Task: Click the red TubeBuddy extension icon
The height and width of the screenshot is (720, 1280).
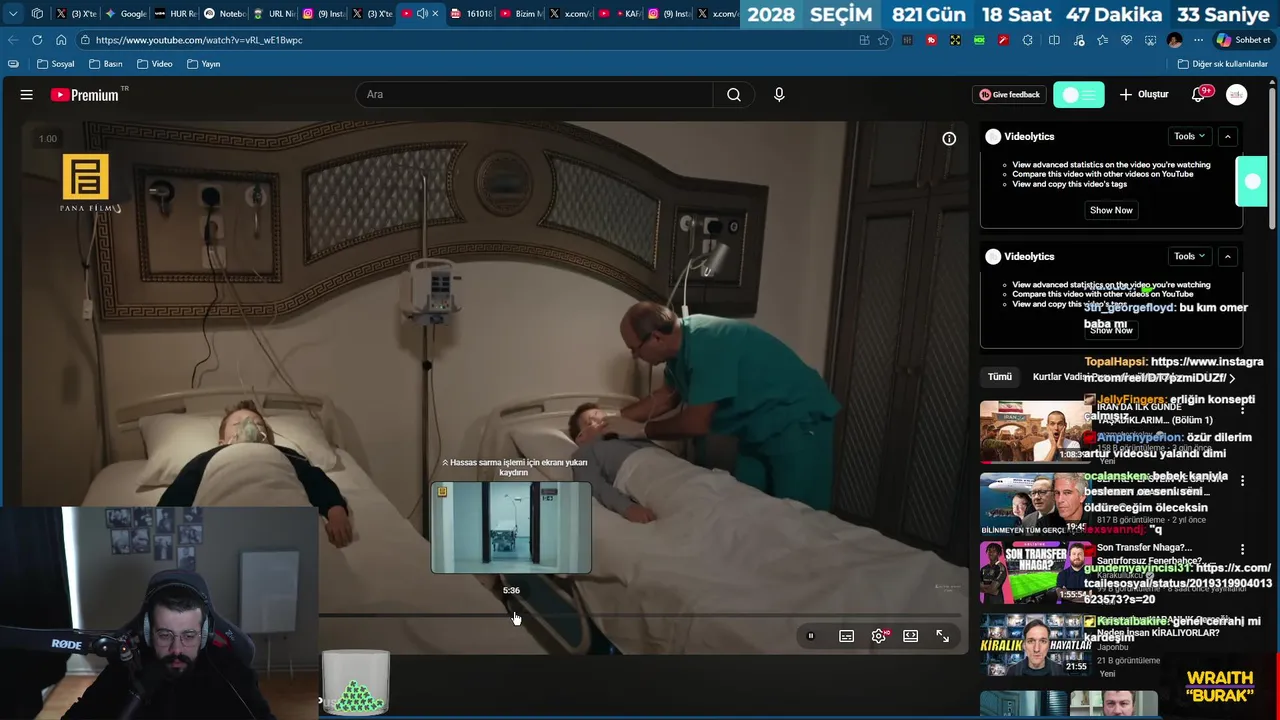Action: [x=931, y=40]
